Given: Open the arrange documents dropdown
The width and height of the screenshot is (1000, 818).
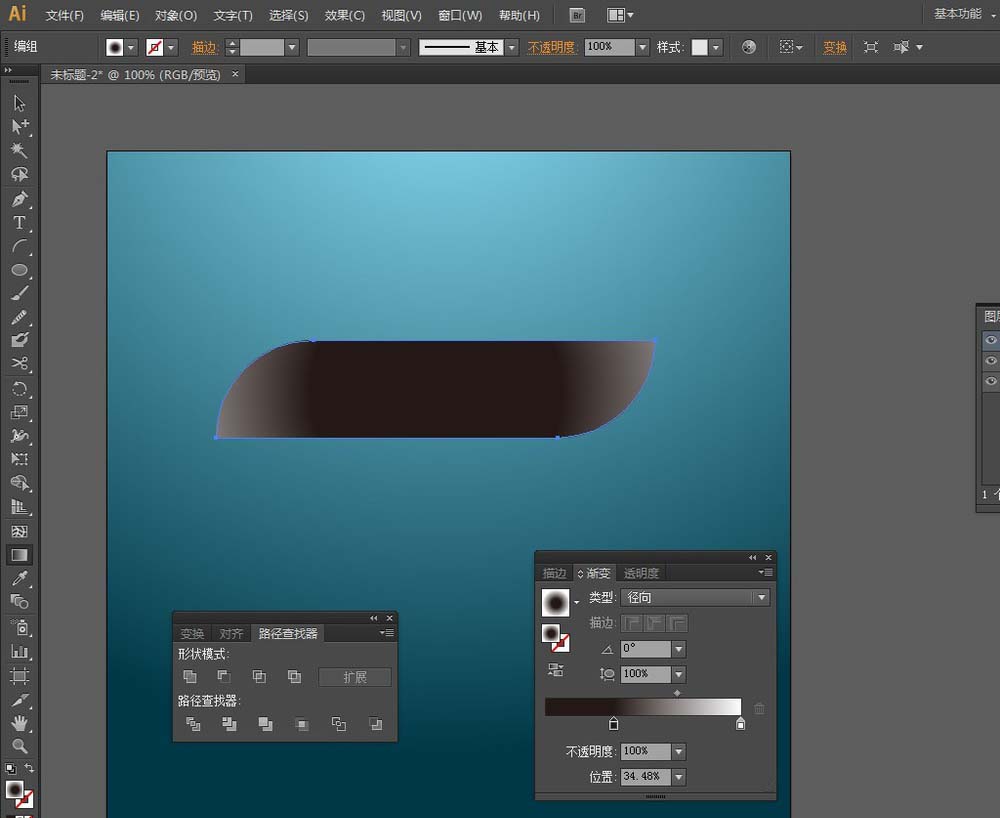Looking at the screenshot, I should (x=619, y=15).
